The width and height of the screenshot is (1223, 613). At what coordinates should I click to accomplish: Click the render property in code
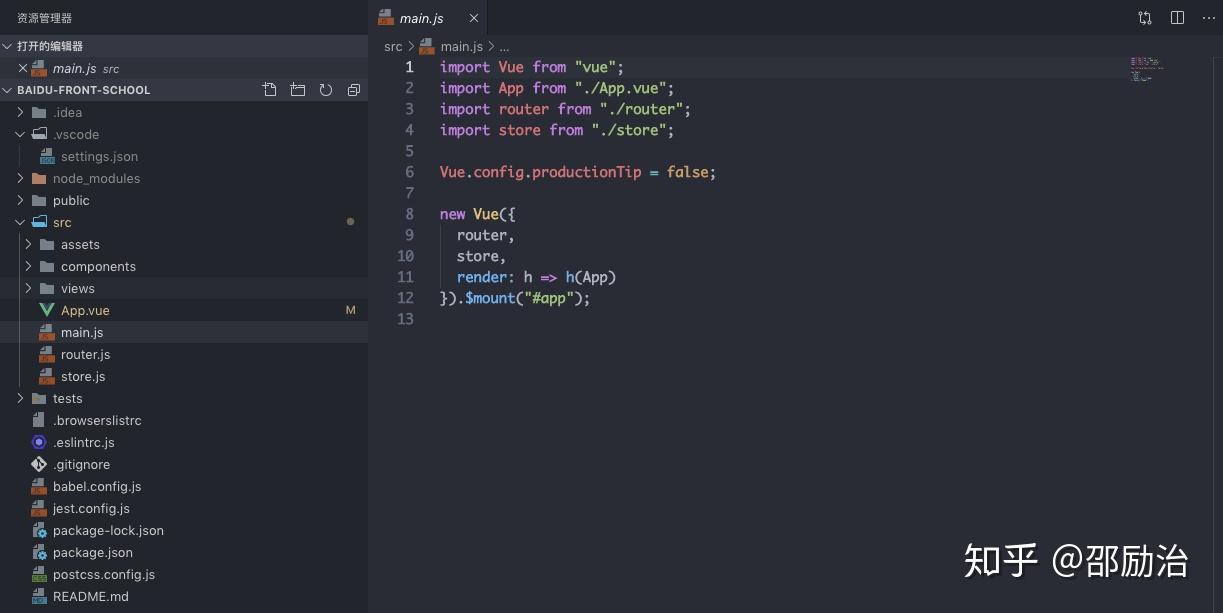[483, 277]
